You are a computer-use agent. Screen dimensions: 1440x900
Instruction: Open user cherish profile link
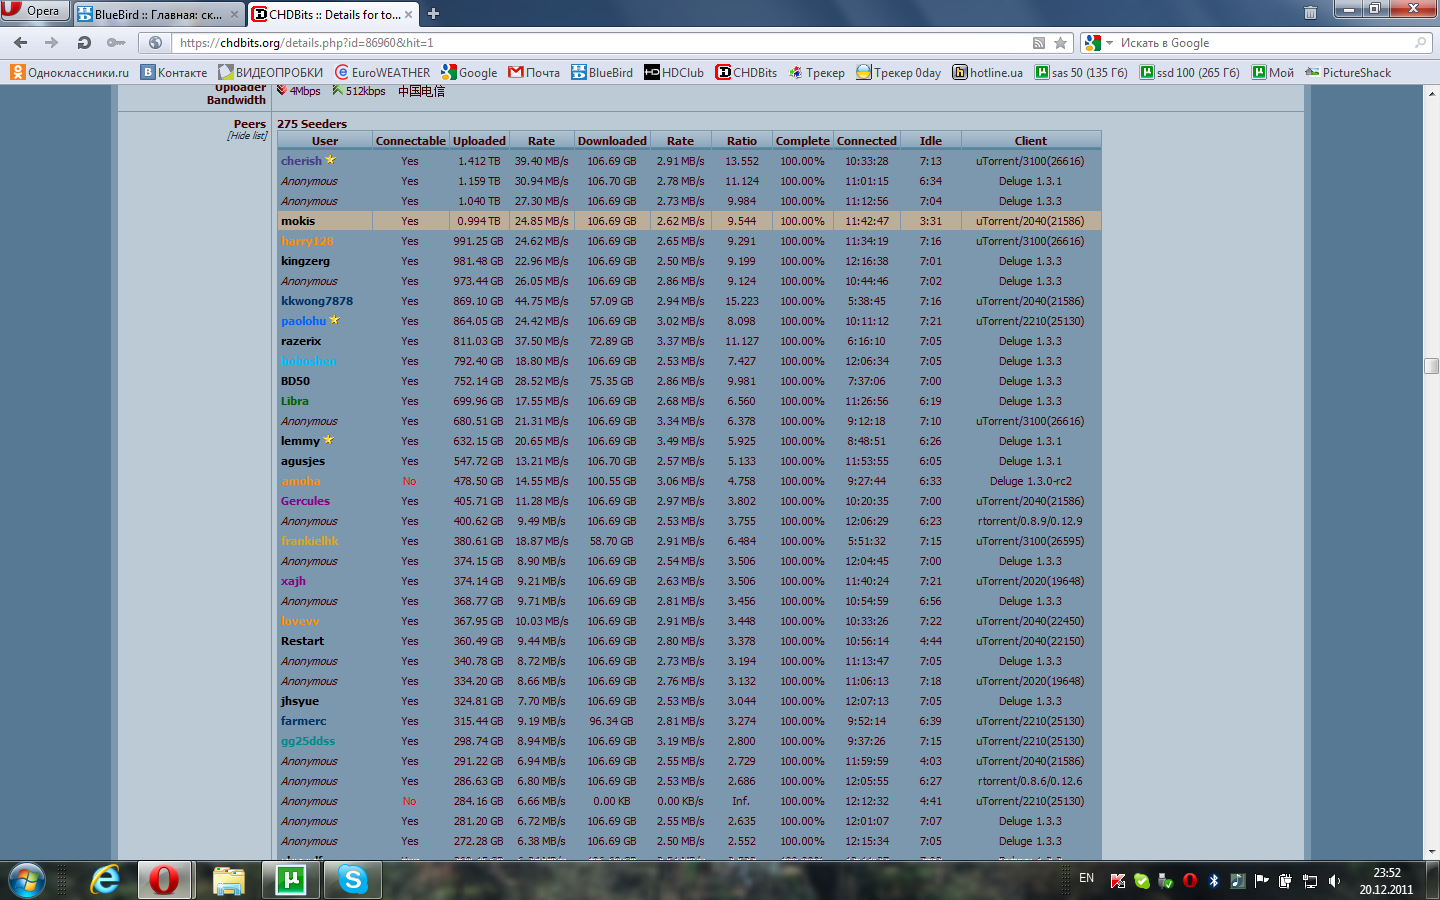tap(301, 161)
